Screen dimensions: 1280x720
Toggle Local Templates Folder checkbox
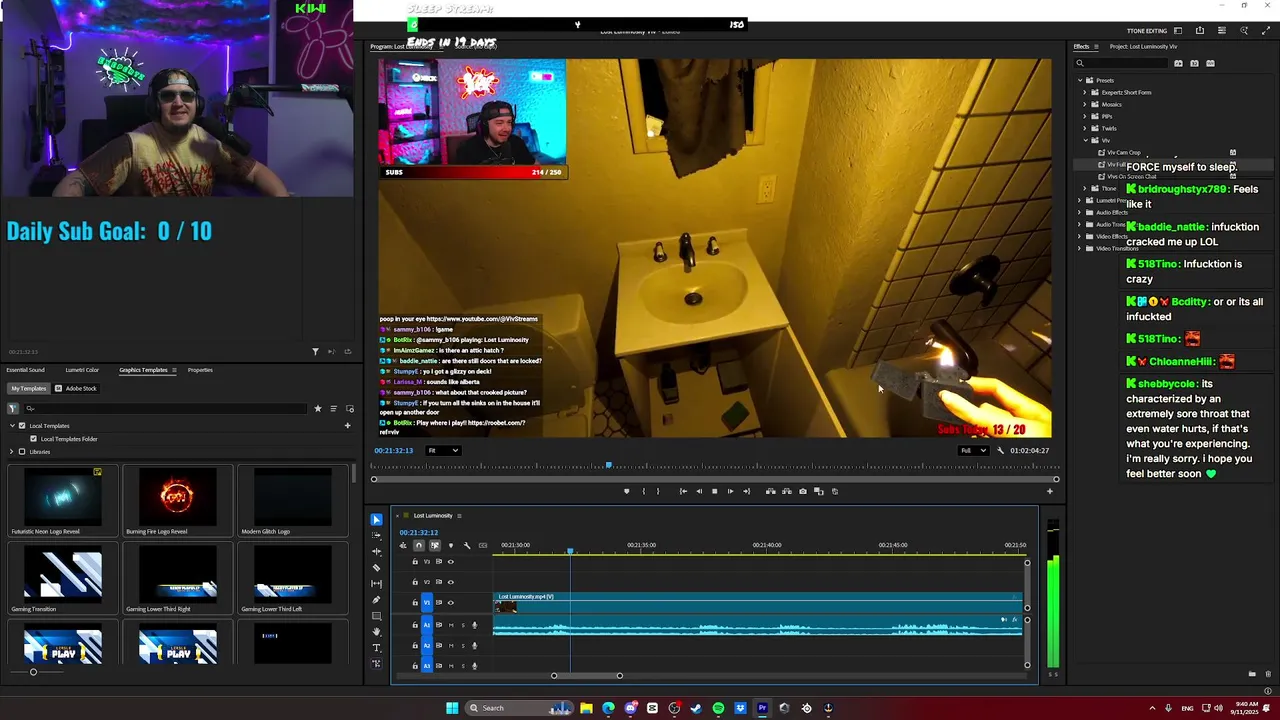33,439
